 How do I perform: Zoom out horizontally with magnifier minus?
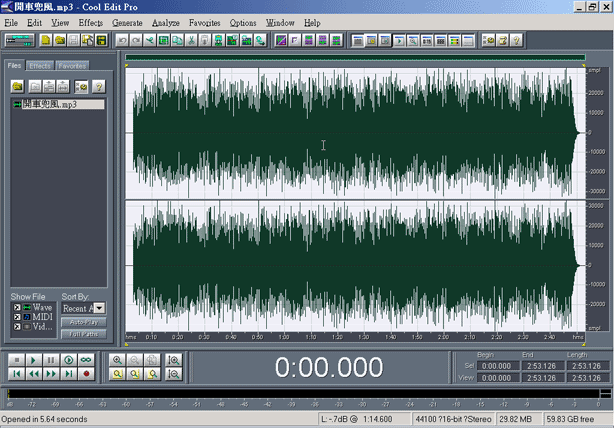tap(134, 360)
